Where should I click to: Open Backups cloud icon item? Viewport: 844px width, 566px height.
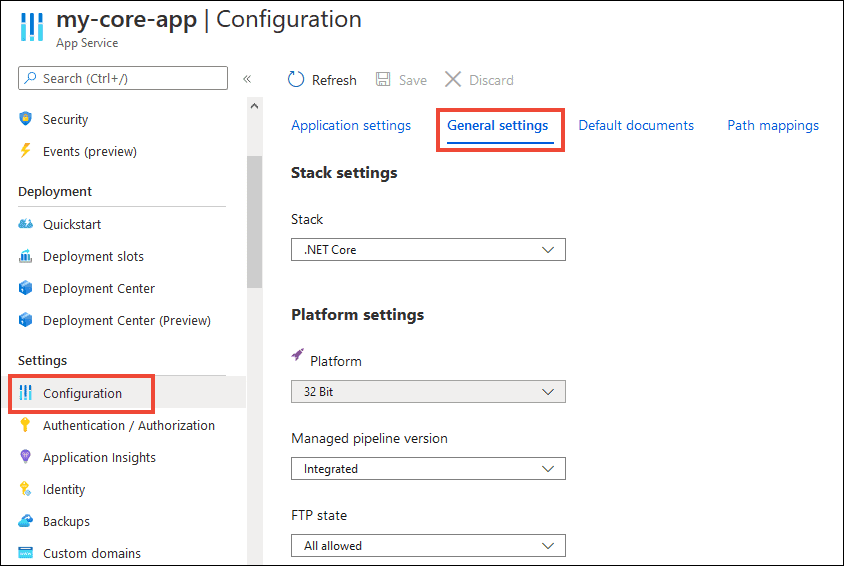pyautogui.click(x=25, y=521)
